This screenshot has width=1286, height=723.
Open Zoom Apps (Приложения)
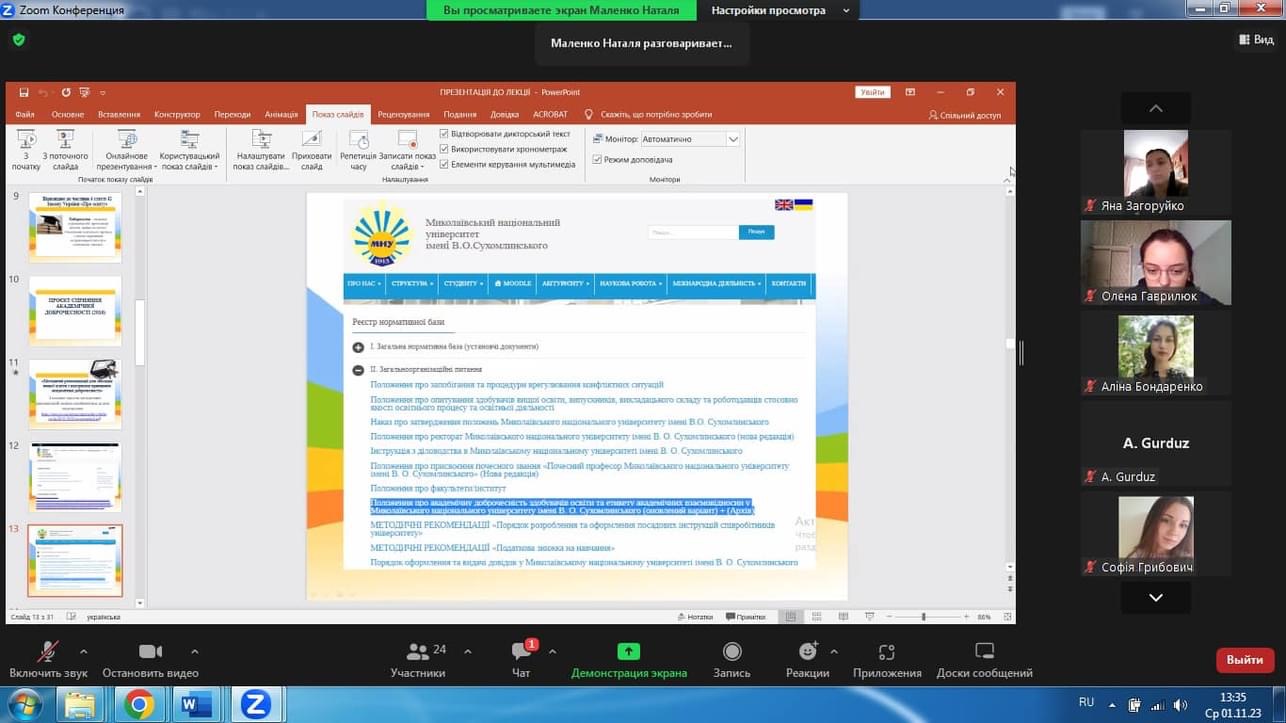887,660
